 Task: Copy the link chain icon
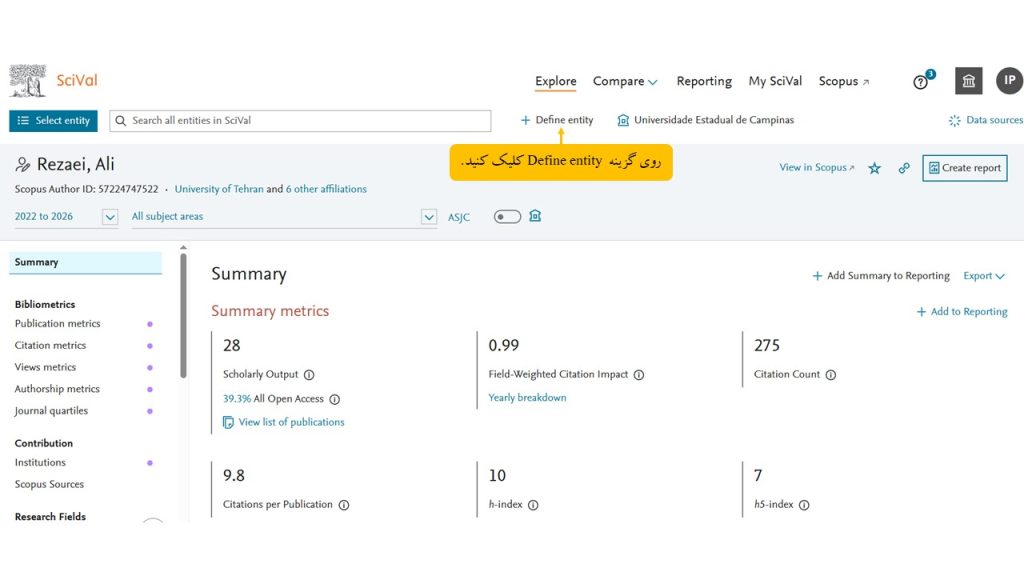click(904, 168)
